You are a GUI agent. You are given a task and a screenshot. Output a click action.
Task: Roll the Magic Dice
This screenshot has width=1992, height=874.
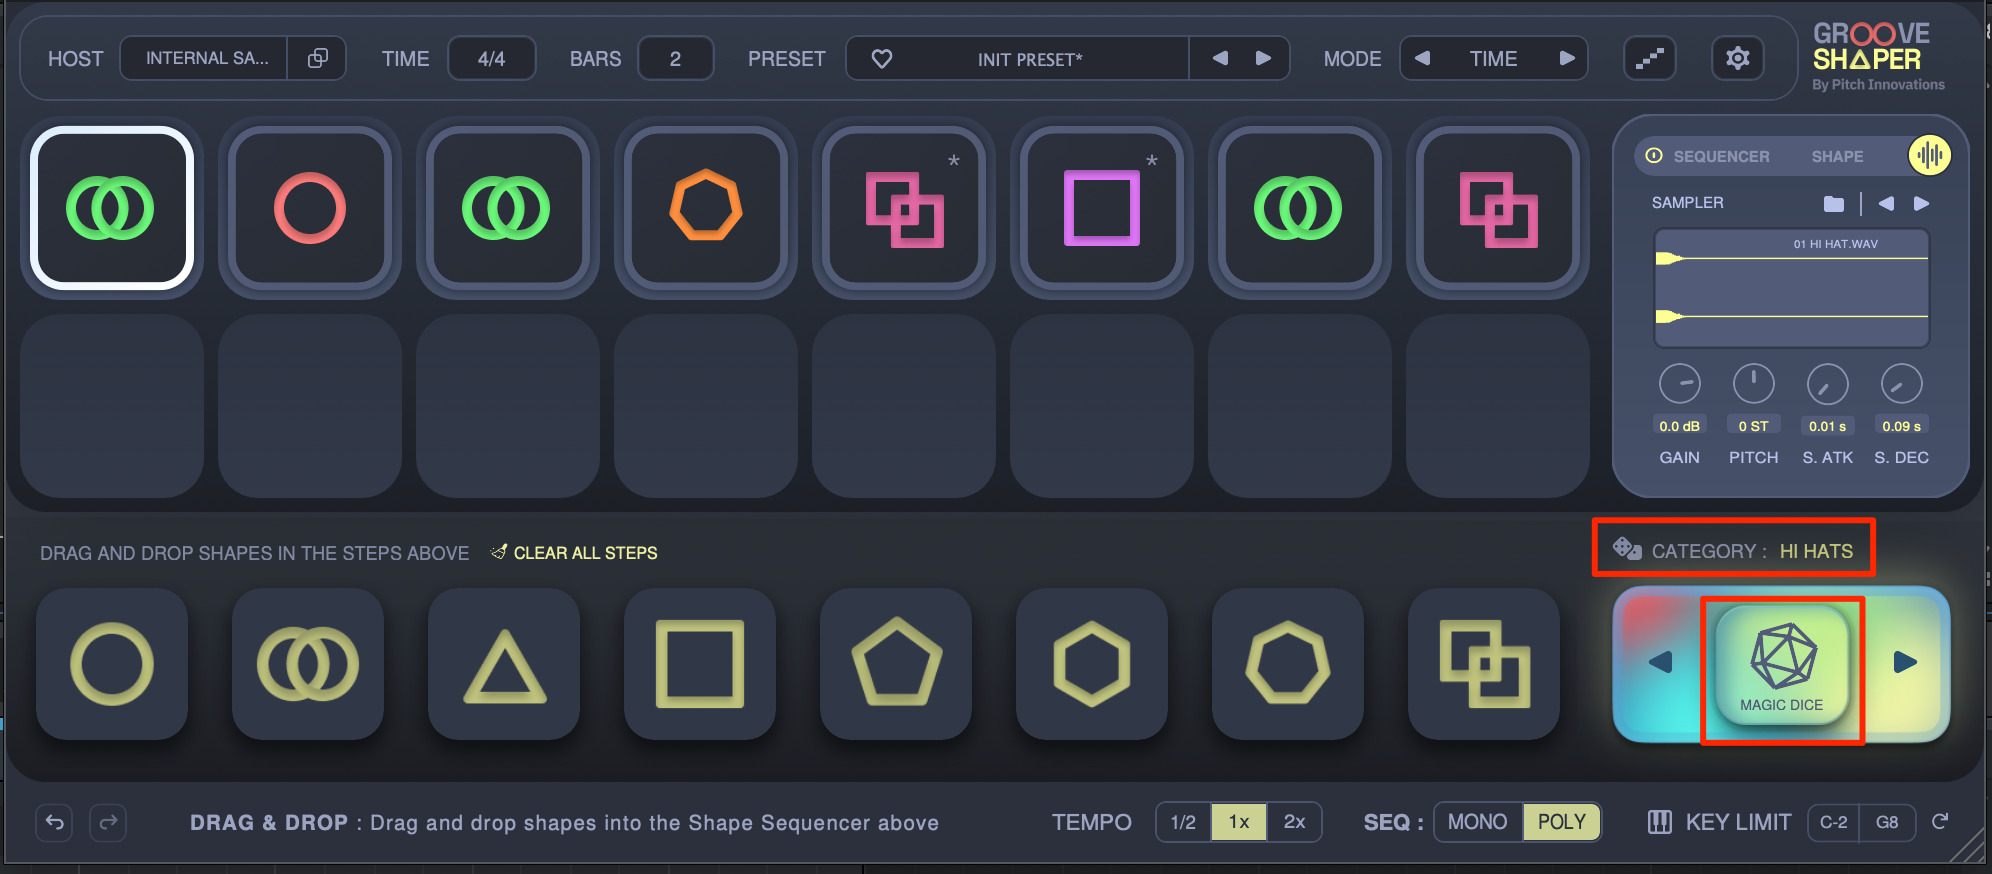[x=1782, y=664]
